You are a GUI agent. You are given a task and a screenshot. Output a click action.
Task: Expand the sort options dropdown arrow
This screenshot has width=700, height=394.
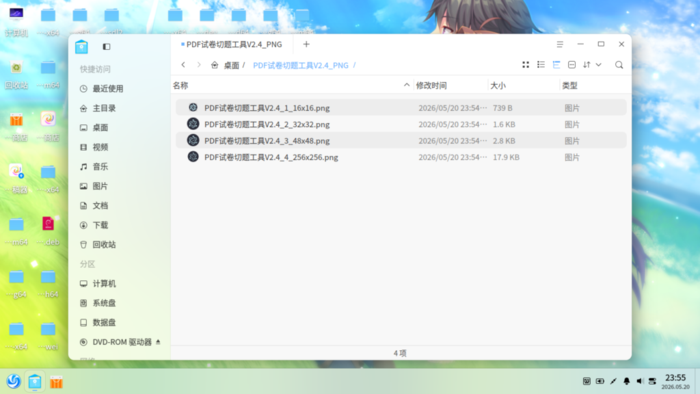coord(599,65)
